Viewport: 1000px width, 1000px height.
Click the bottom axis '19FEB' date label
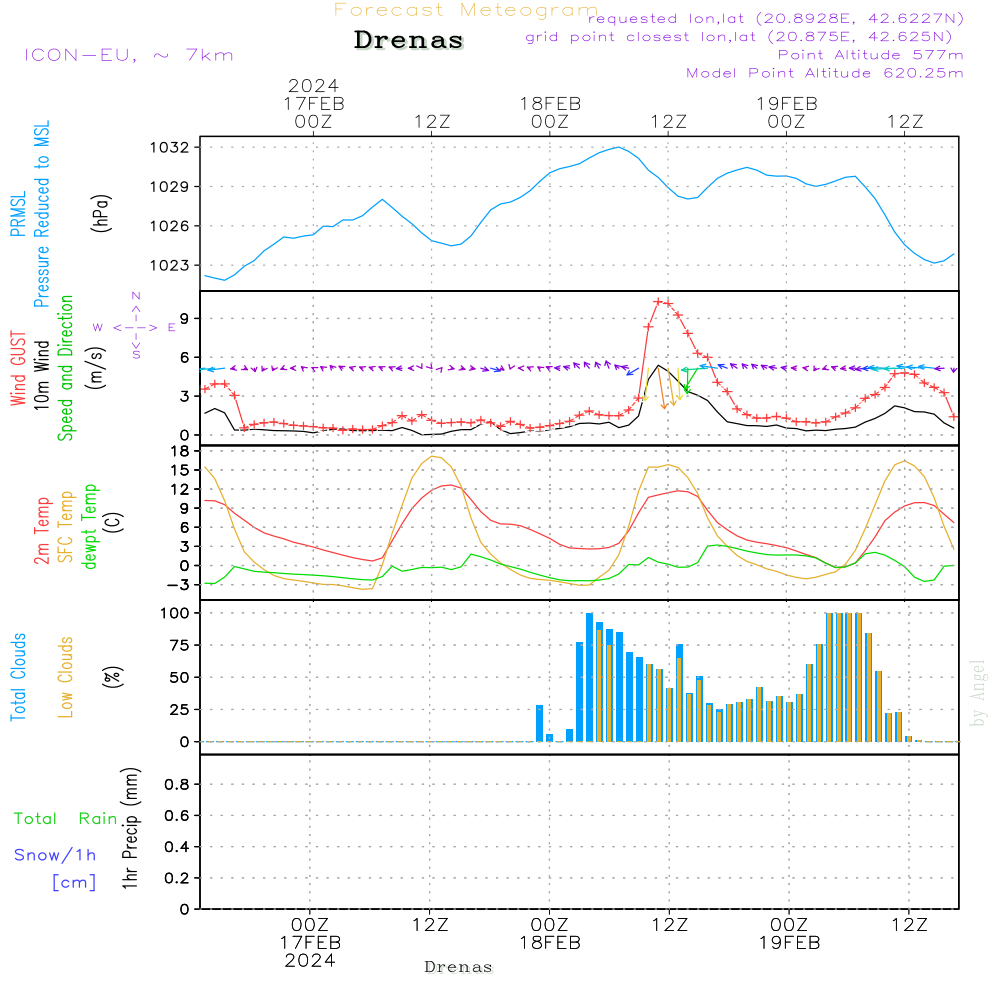789,943
